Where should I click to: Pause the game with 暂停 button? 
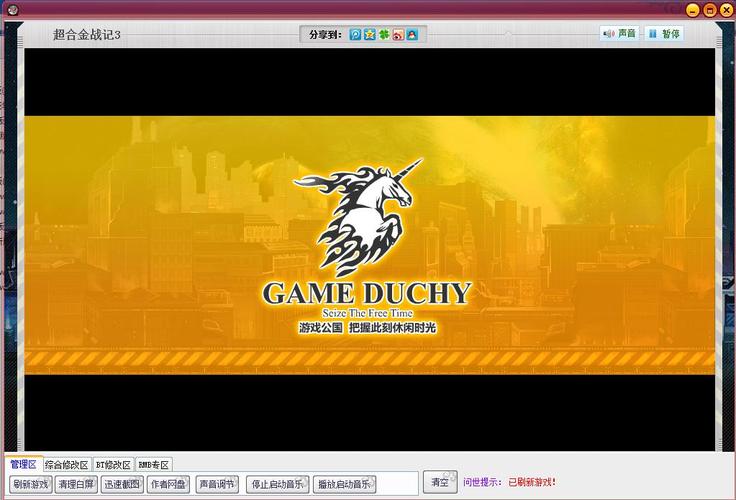pyautogui.click(x=664, y=33)
